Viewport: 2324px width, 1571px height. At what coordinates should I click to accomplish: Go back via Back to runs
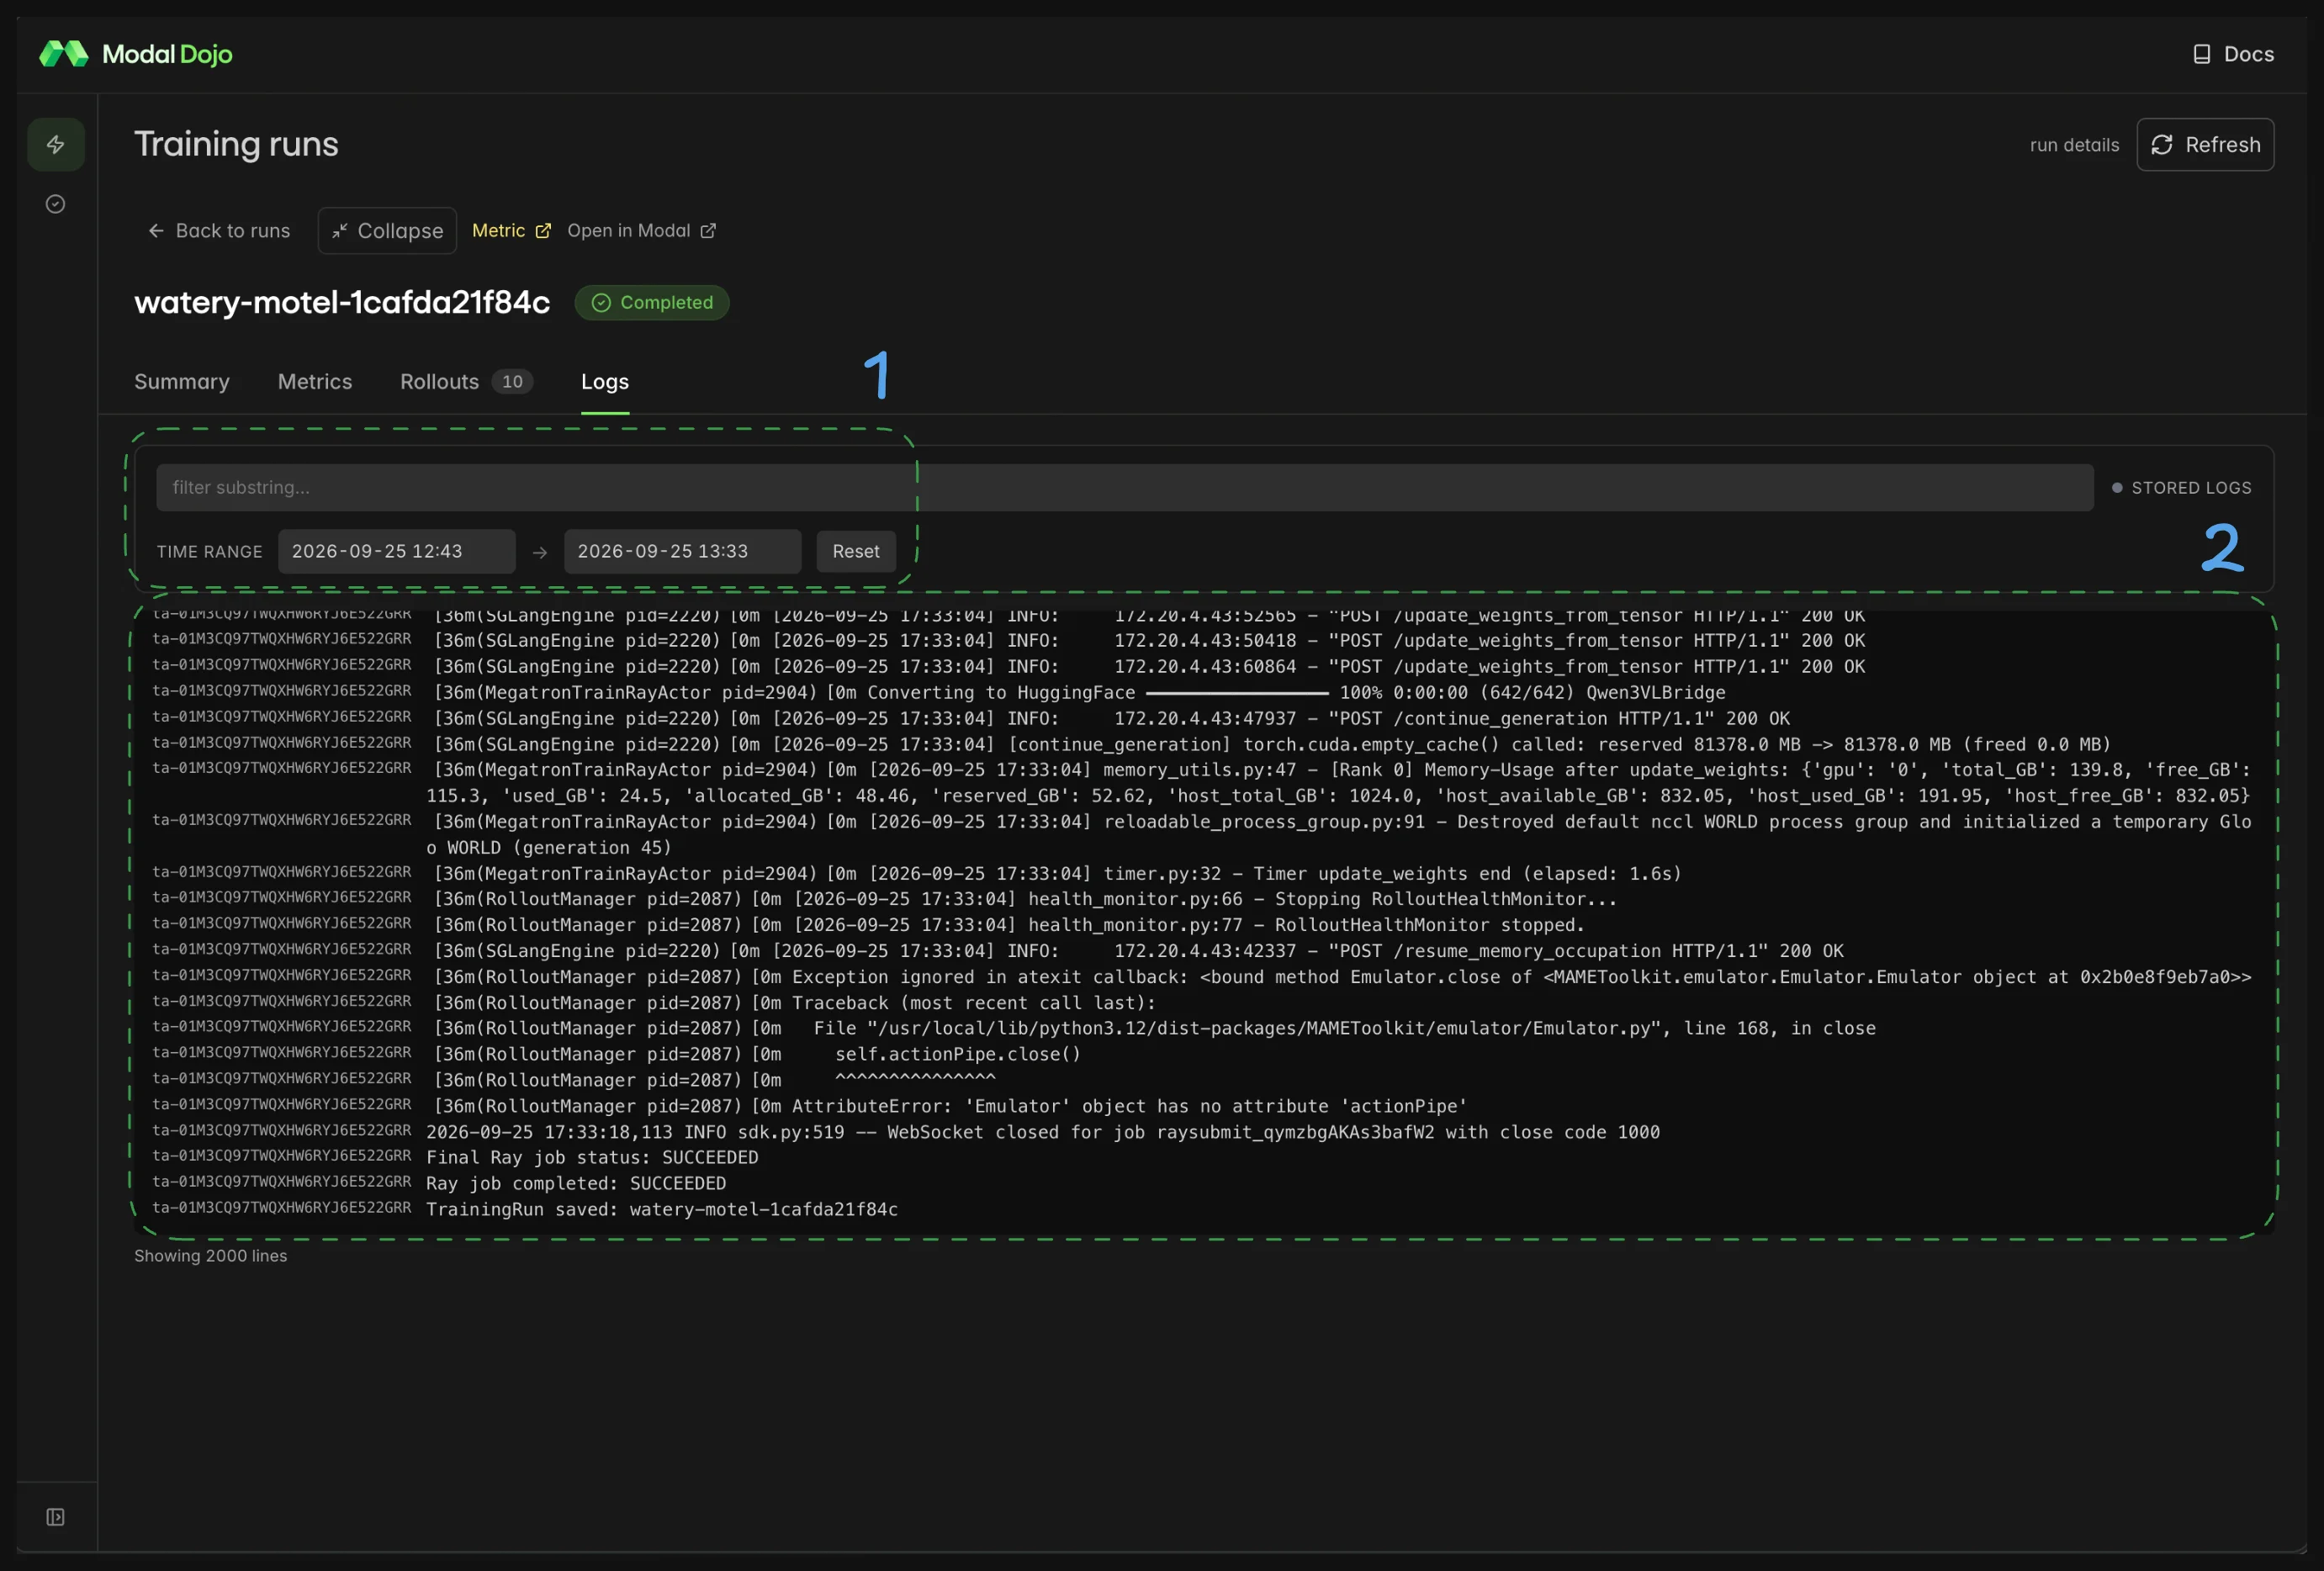(219, 231)
